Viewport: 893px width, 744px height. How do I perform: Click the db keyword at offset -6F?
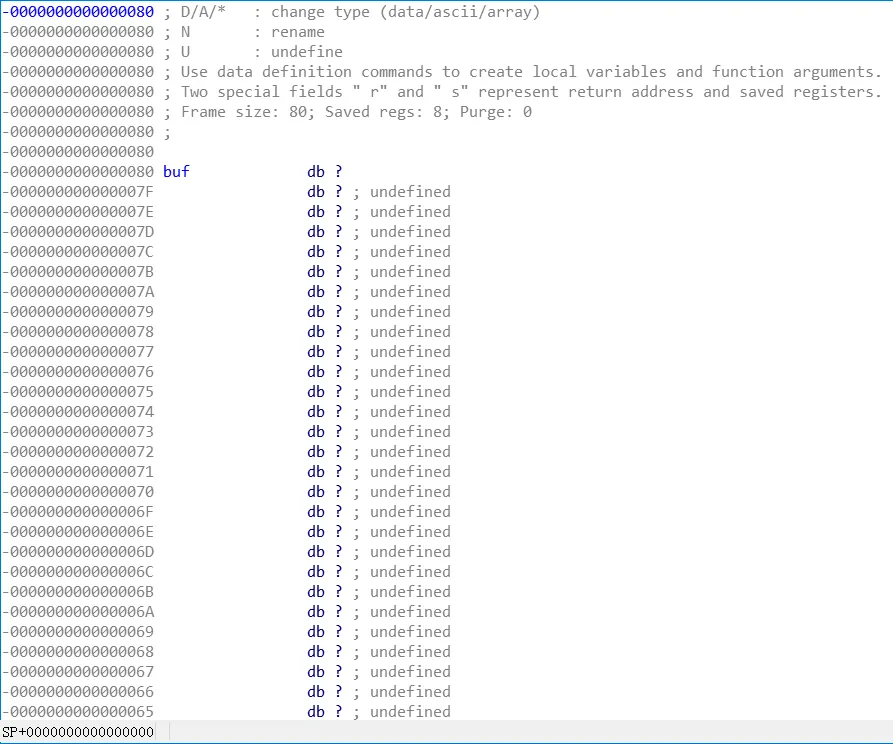pos(316,512)
